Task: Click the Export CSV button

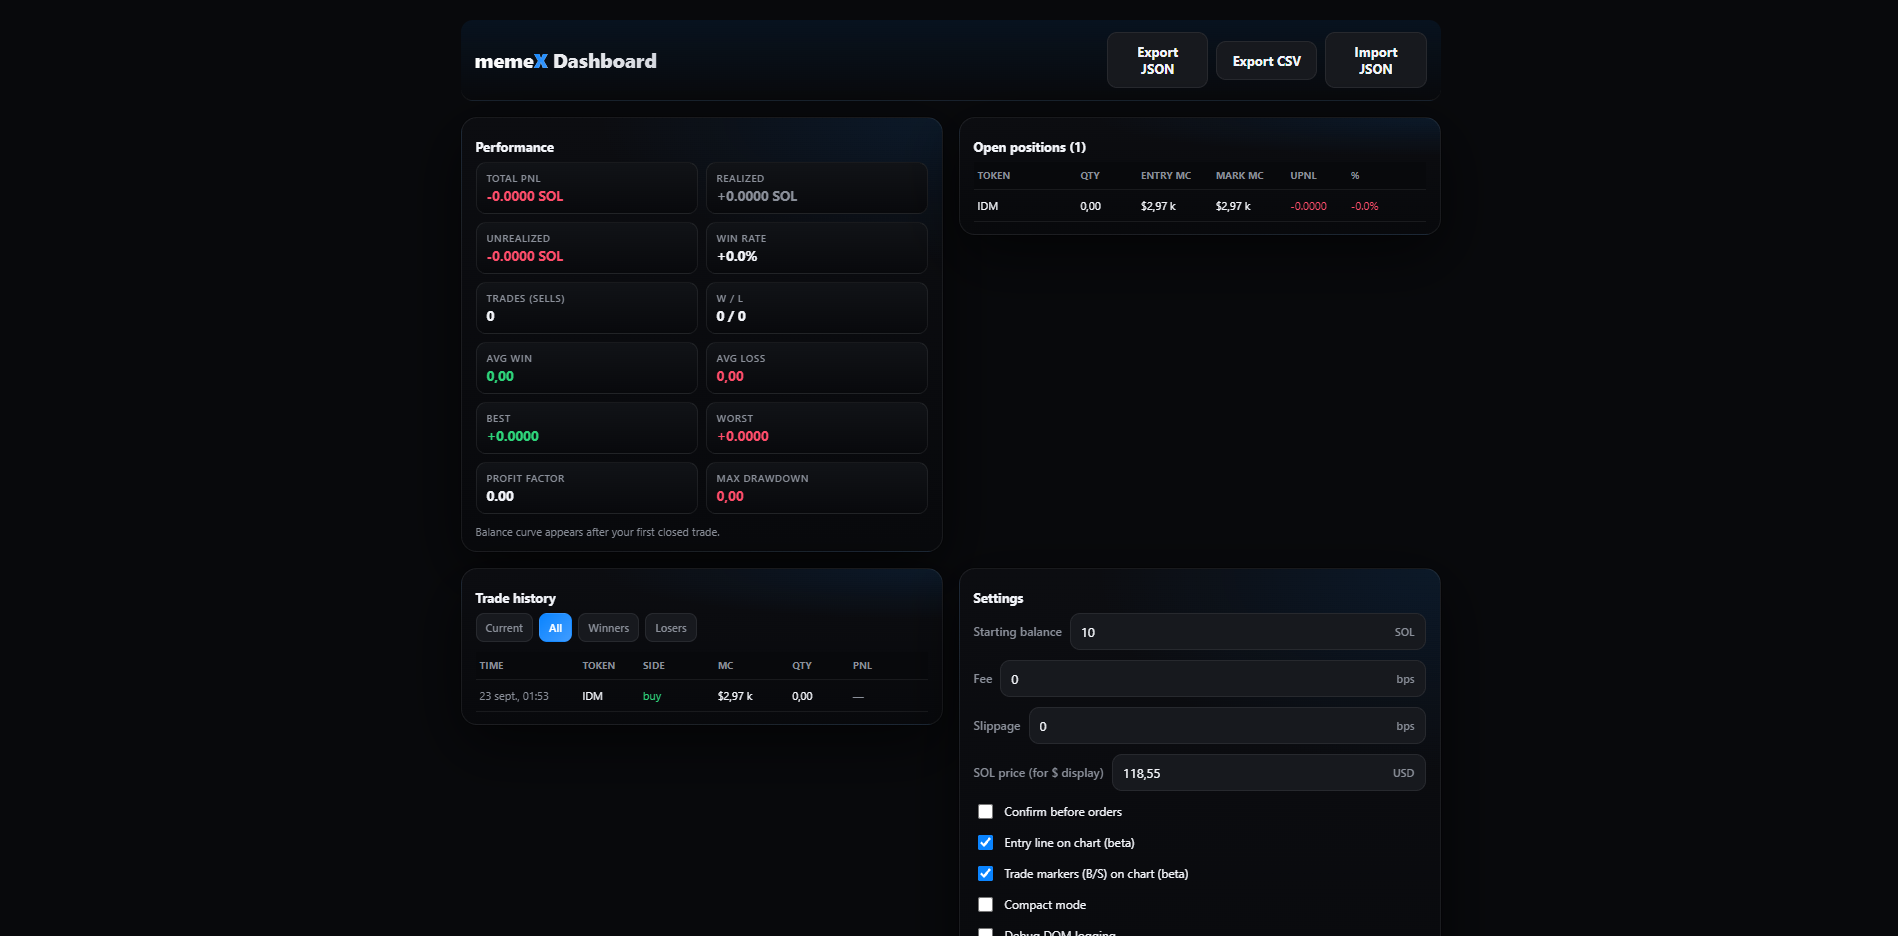Action: pos(1267,61)
